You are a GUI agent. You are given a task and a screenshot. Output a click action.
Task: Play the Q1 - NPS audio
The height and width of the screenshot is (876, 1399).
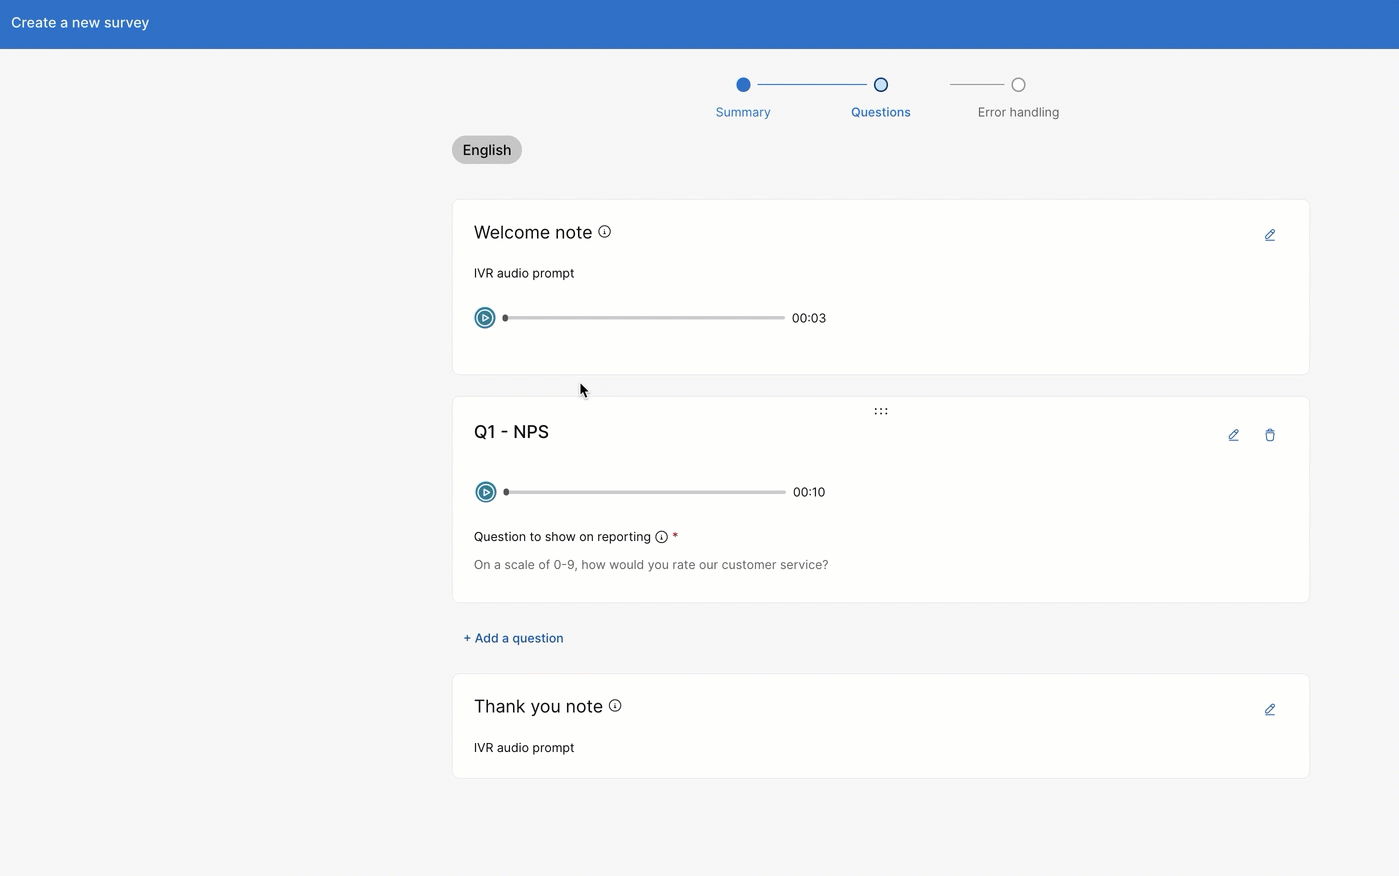click(x=486, y=492)
